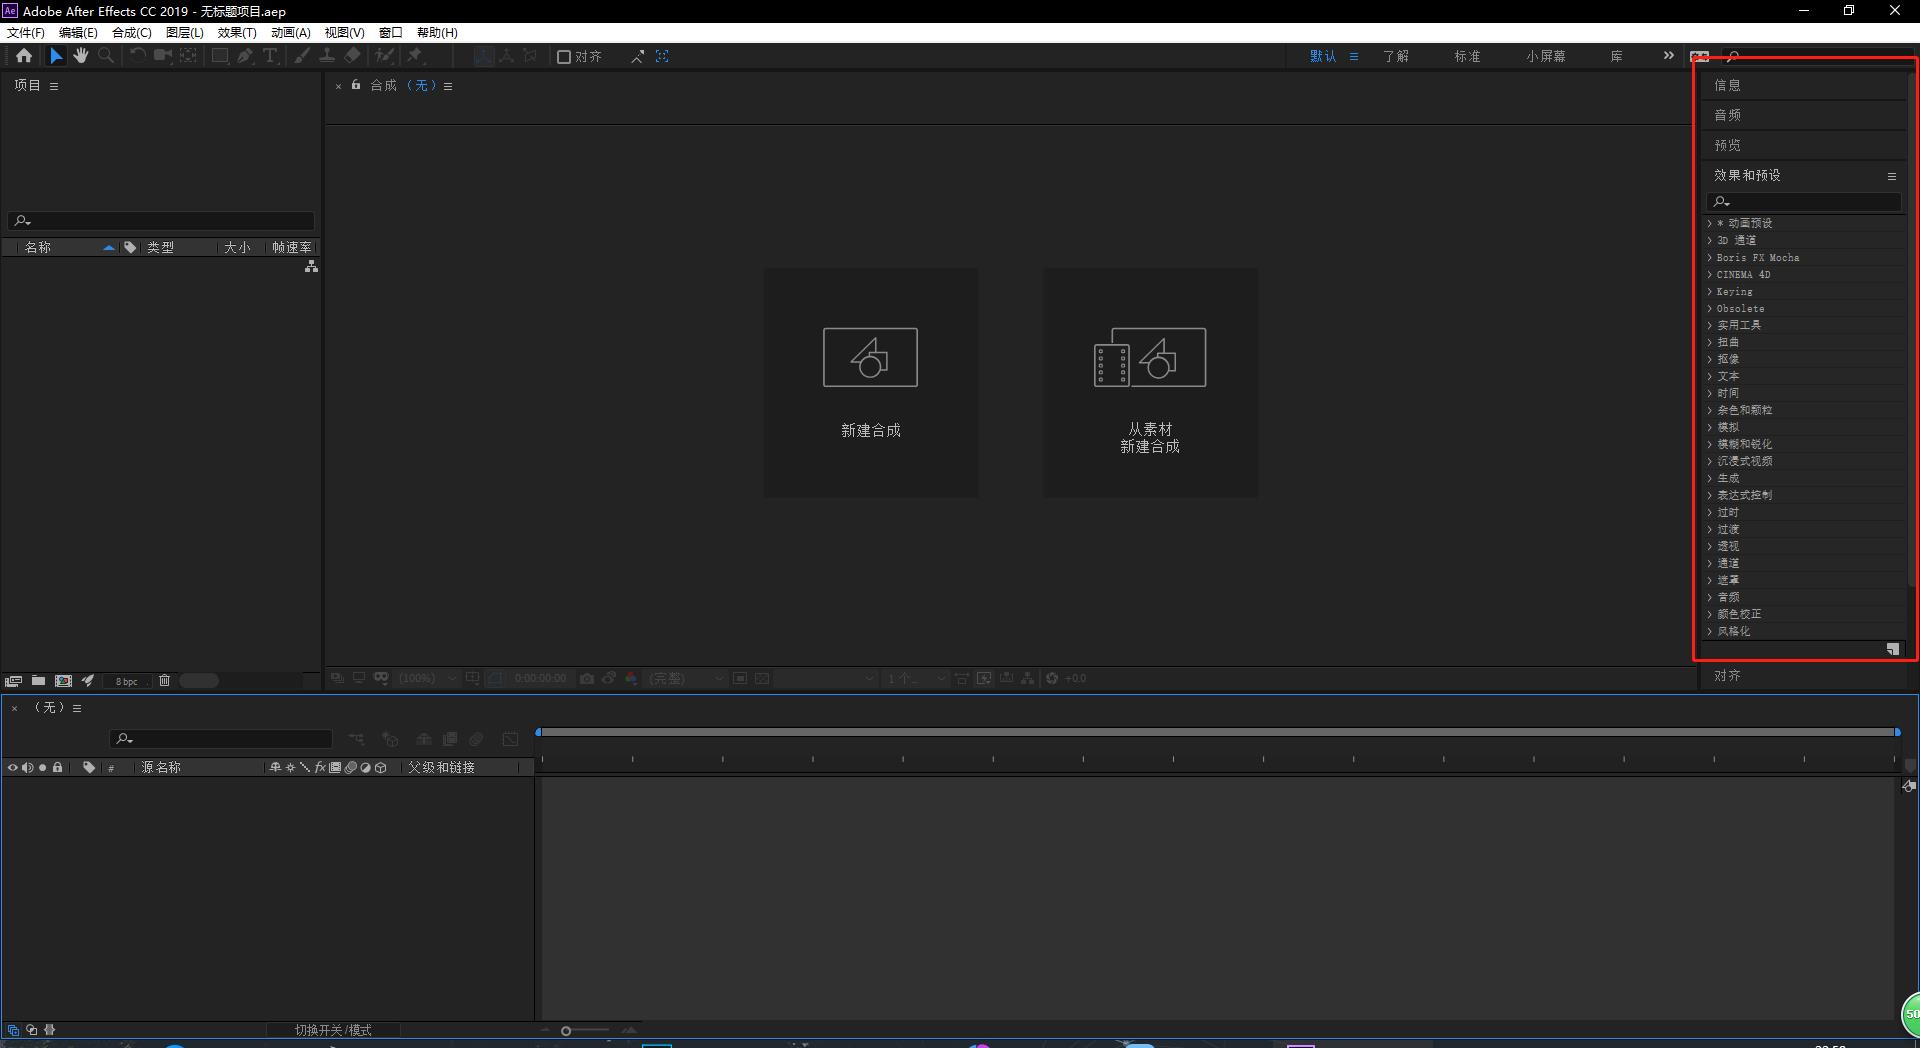Screen dimensions: 1920x1048
Task: Open the resolution (完整) dropdown
Action: (686, 678)
